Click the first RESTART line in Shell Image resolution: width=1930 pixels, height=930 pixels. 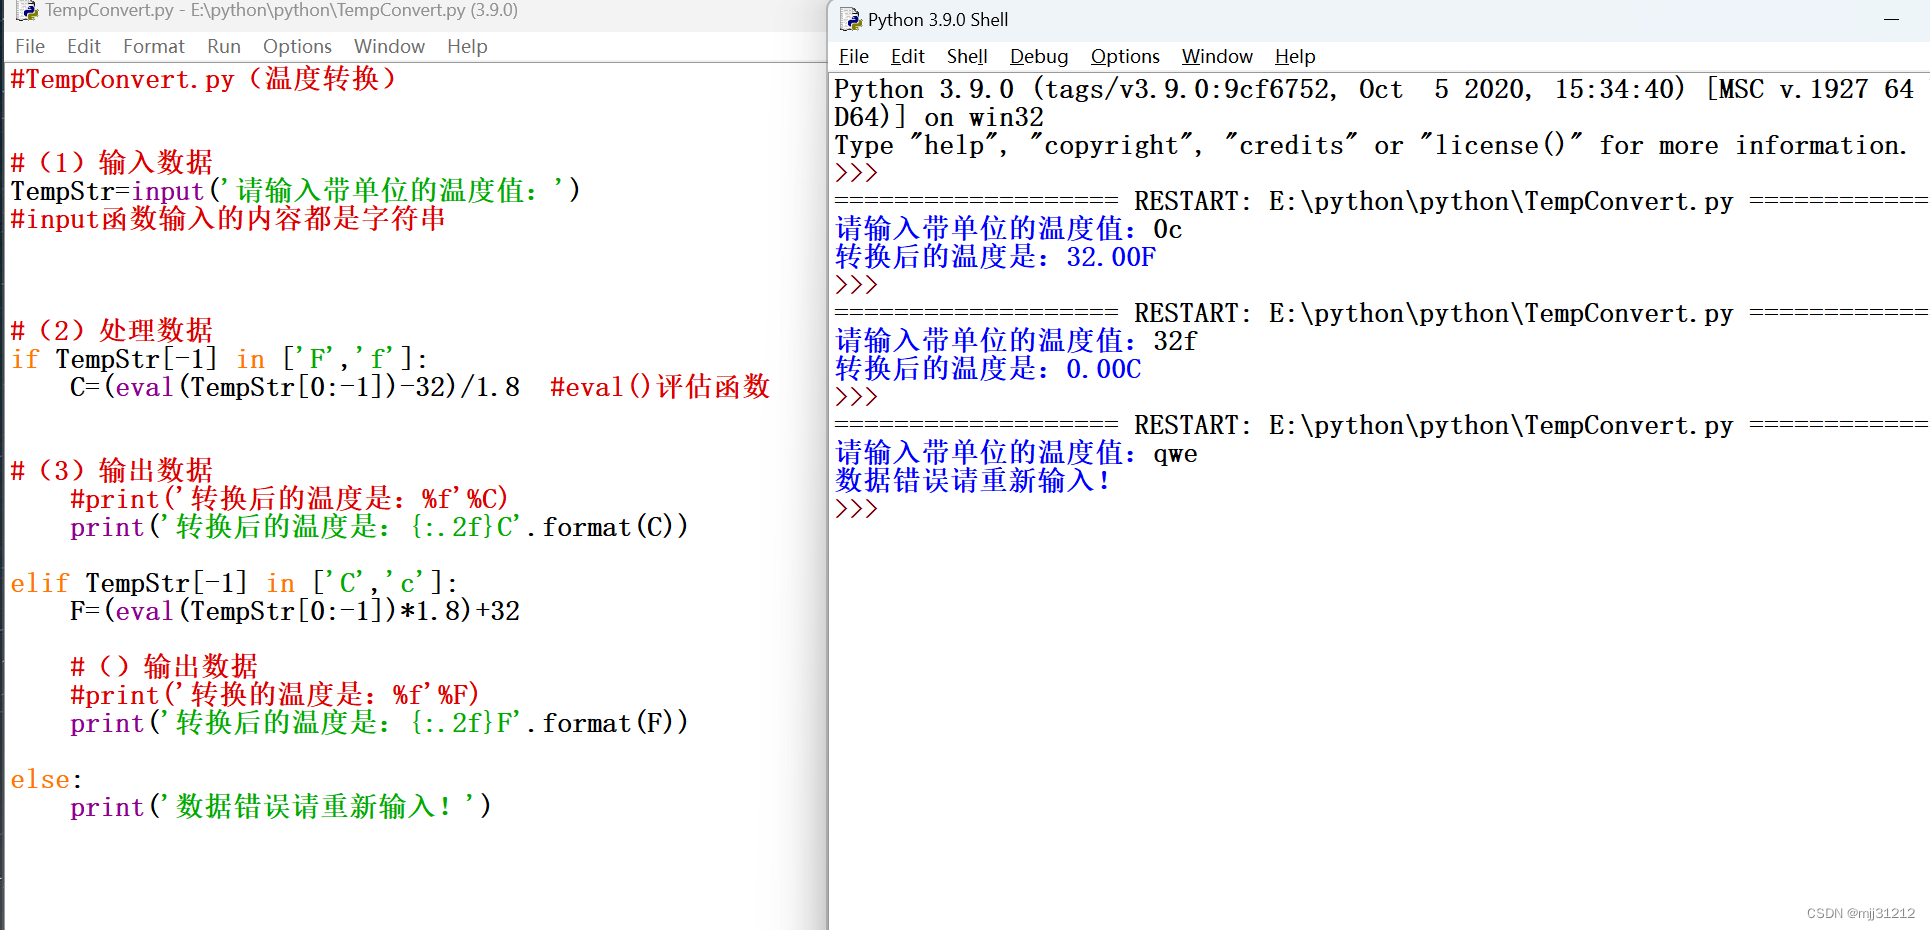(x=1381, y=201)
